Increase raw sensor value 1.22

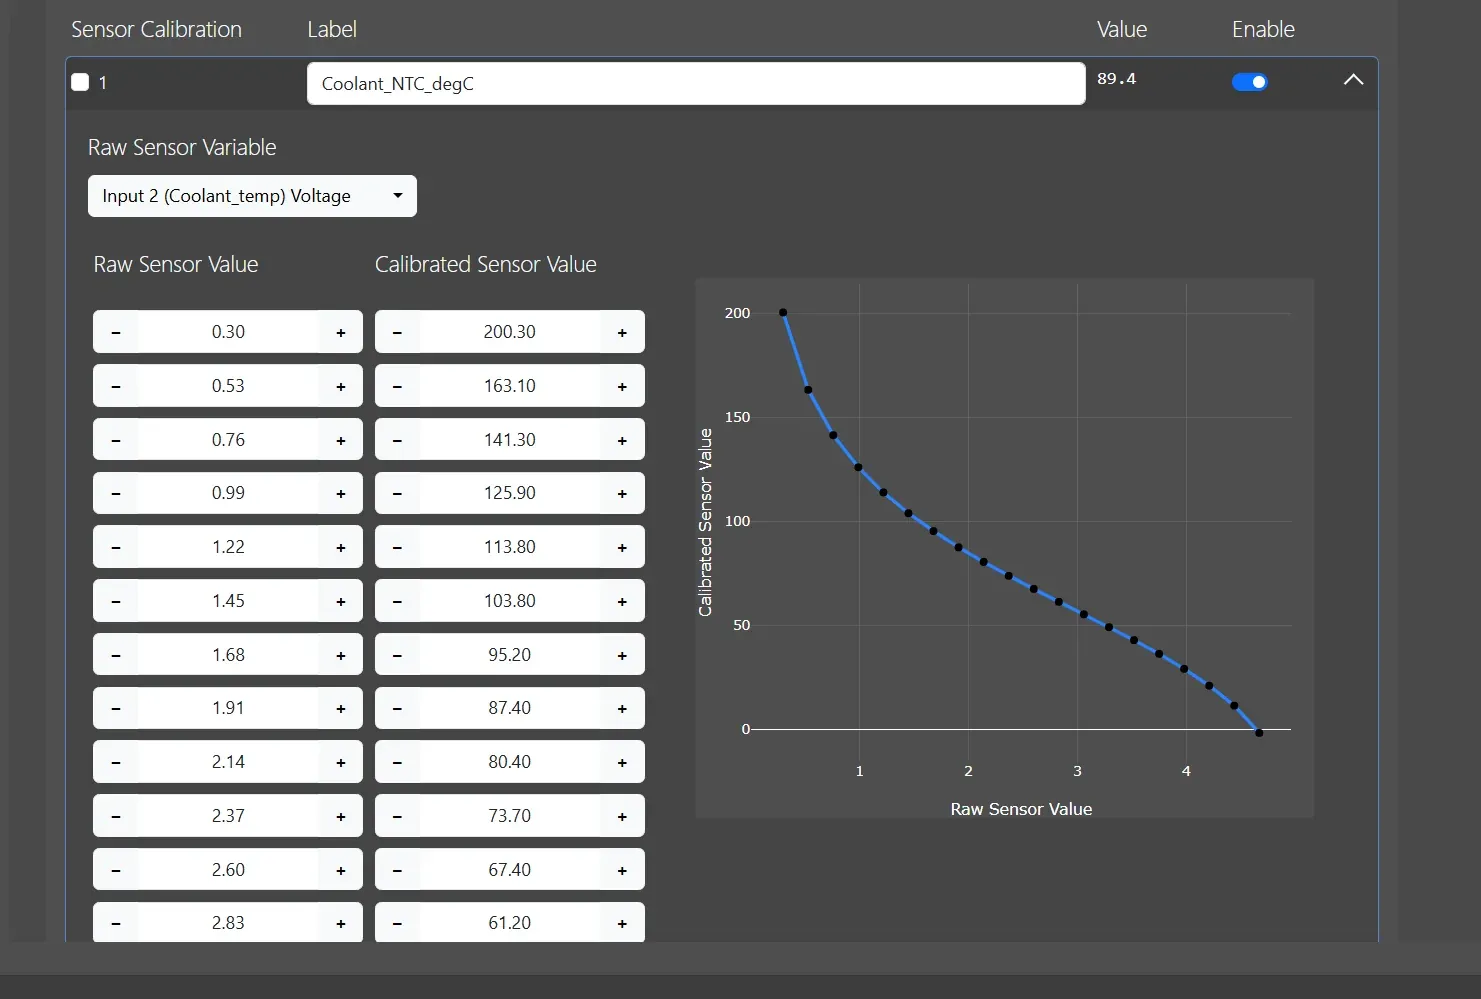[x=341, y=547]
